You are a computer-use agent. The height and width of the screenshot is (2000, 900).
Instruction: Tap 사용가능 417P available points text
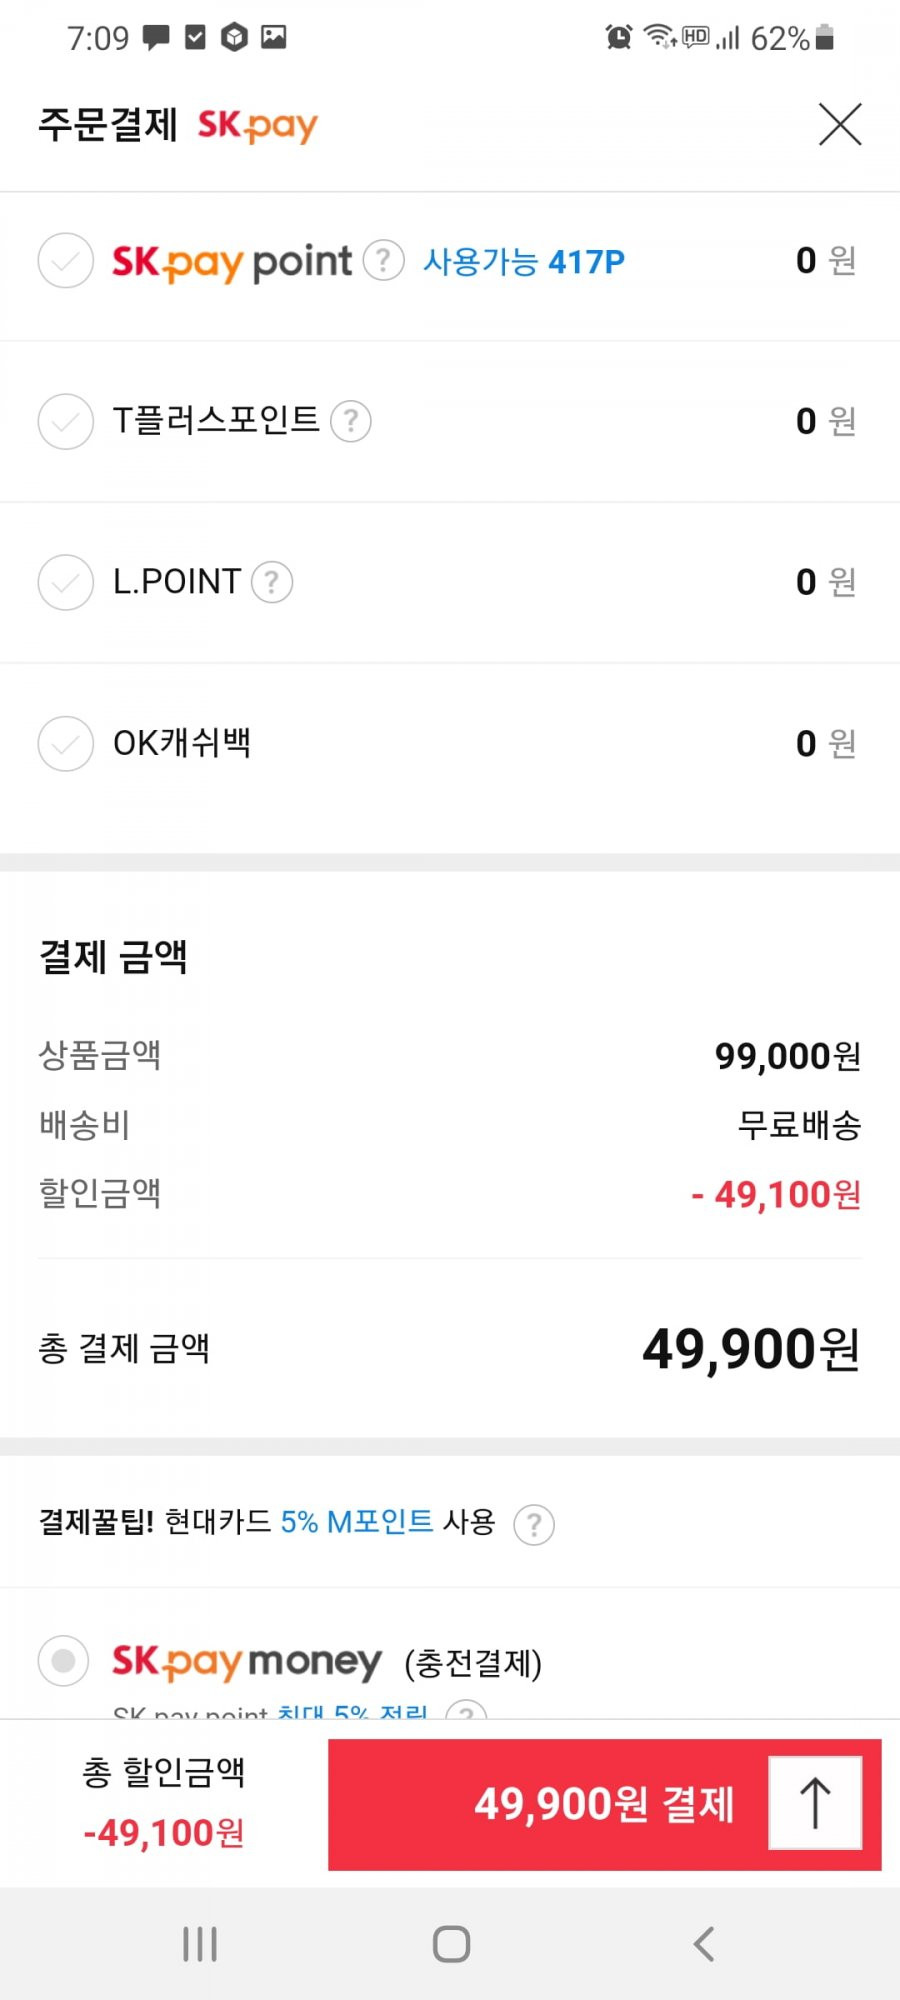click(524, 261)
